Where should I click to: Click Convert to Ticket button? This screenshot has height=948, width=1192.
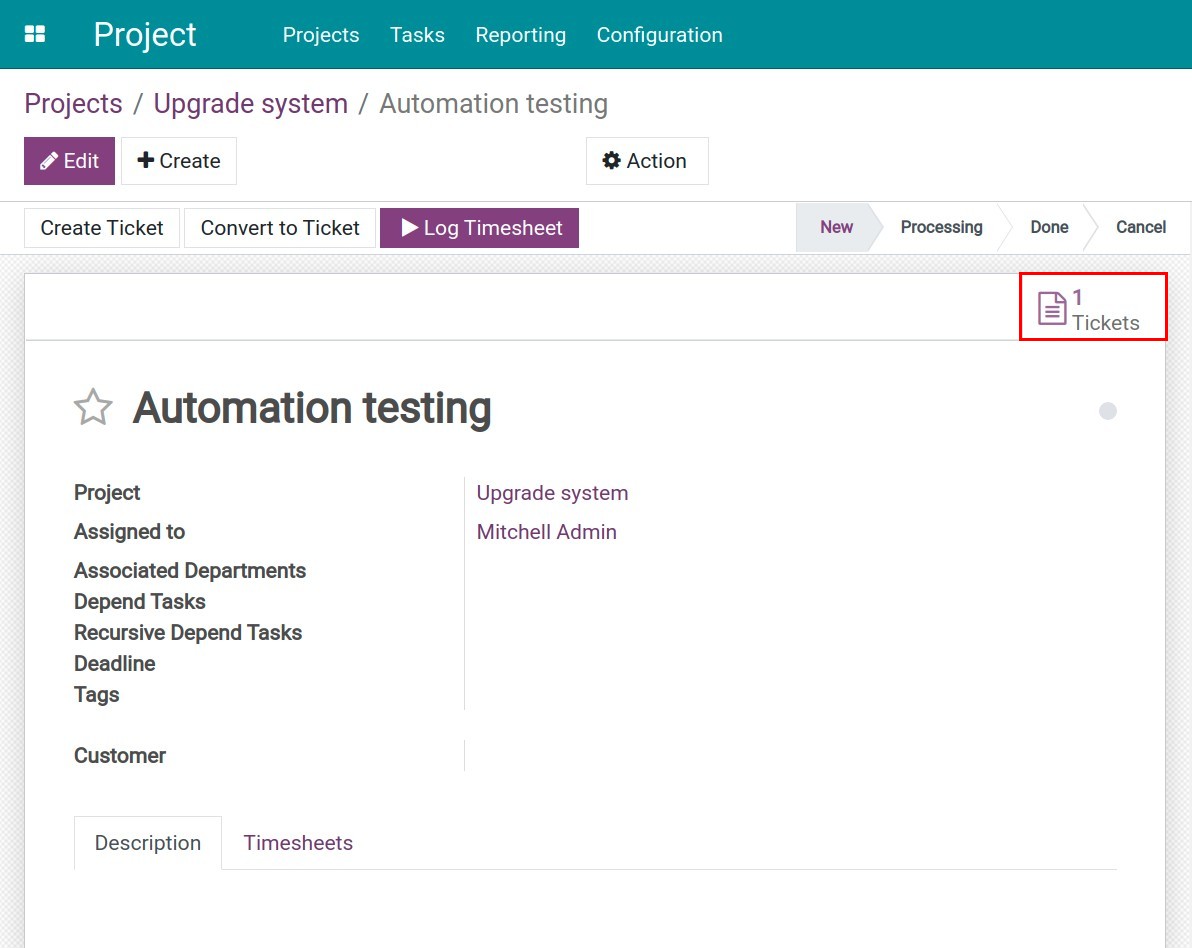(x=280, y=228)
